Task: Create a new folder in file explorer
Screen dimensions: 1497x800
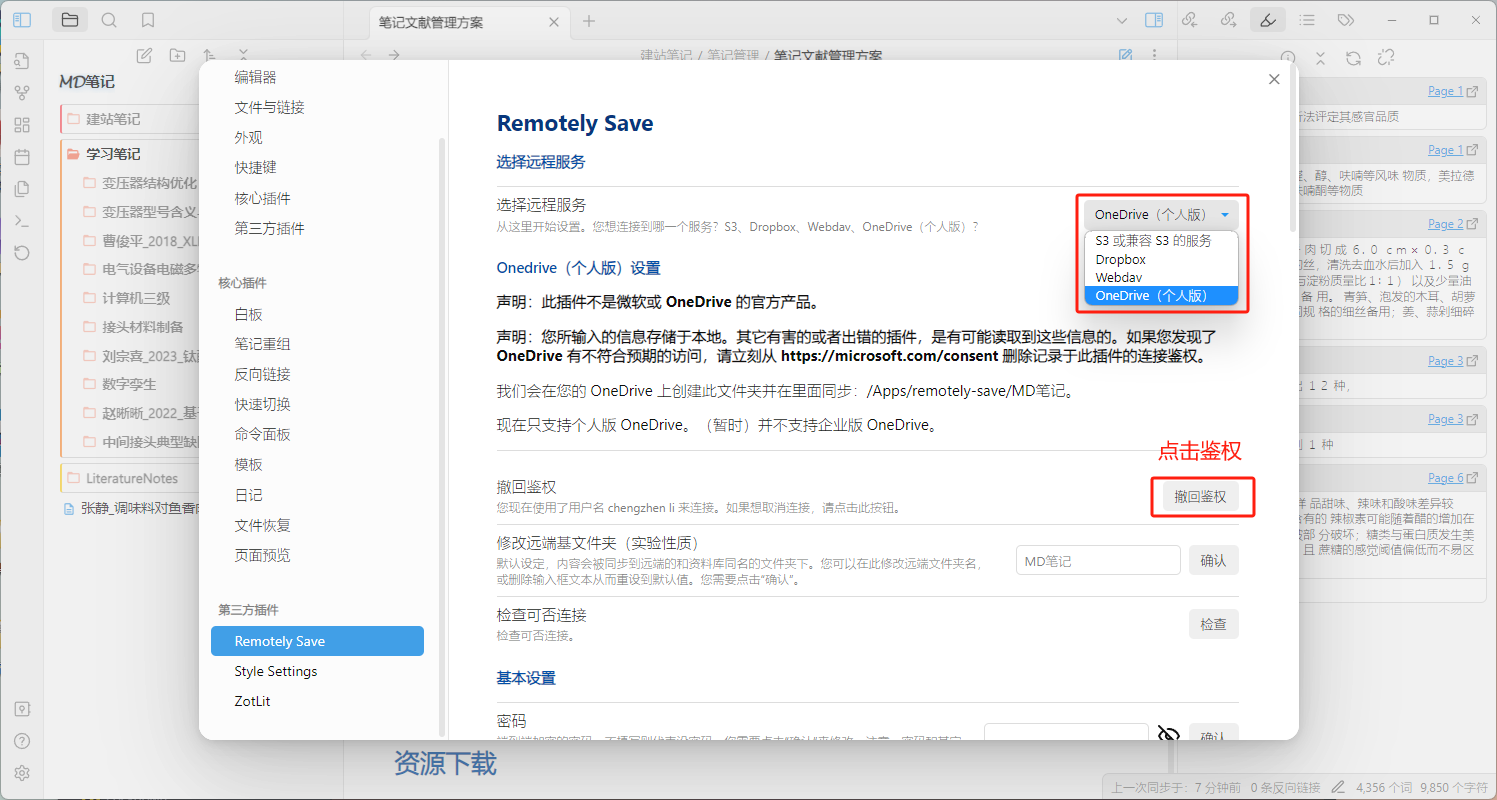Action: tap(177, 55)
